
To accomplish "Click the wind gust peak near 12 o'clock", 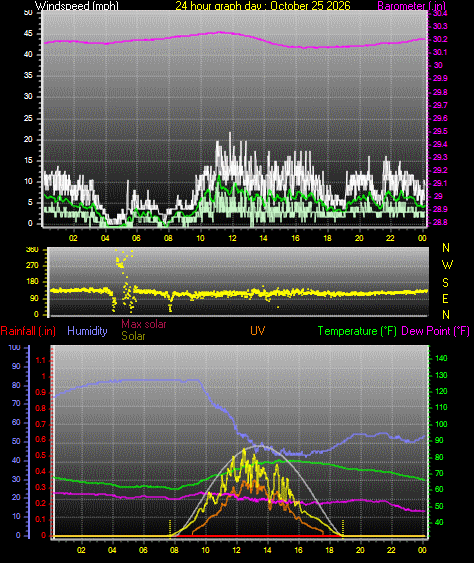I will tap(230, 134).
